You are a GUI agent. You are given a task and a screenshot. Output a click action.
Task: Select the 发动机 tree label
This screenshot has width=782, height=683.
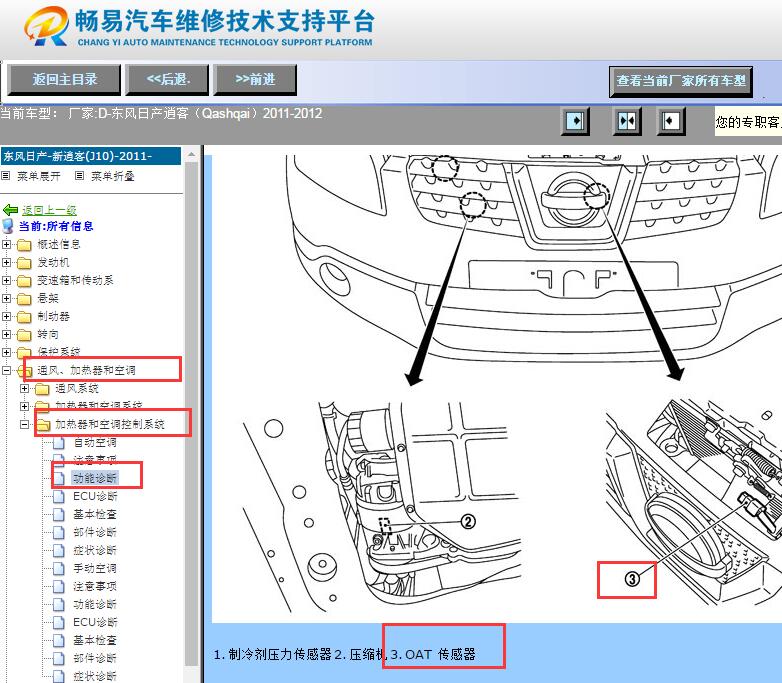53,262
